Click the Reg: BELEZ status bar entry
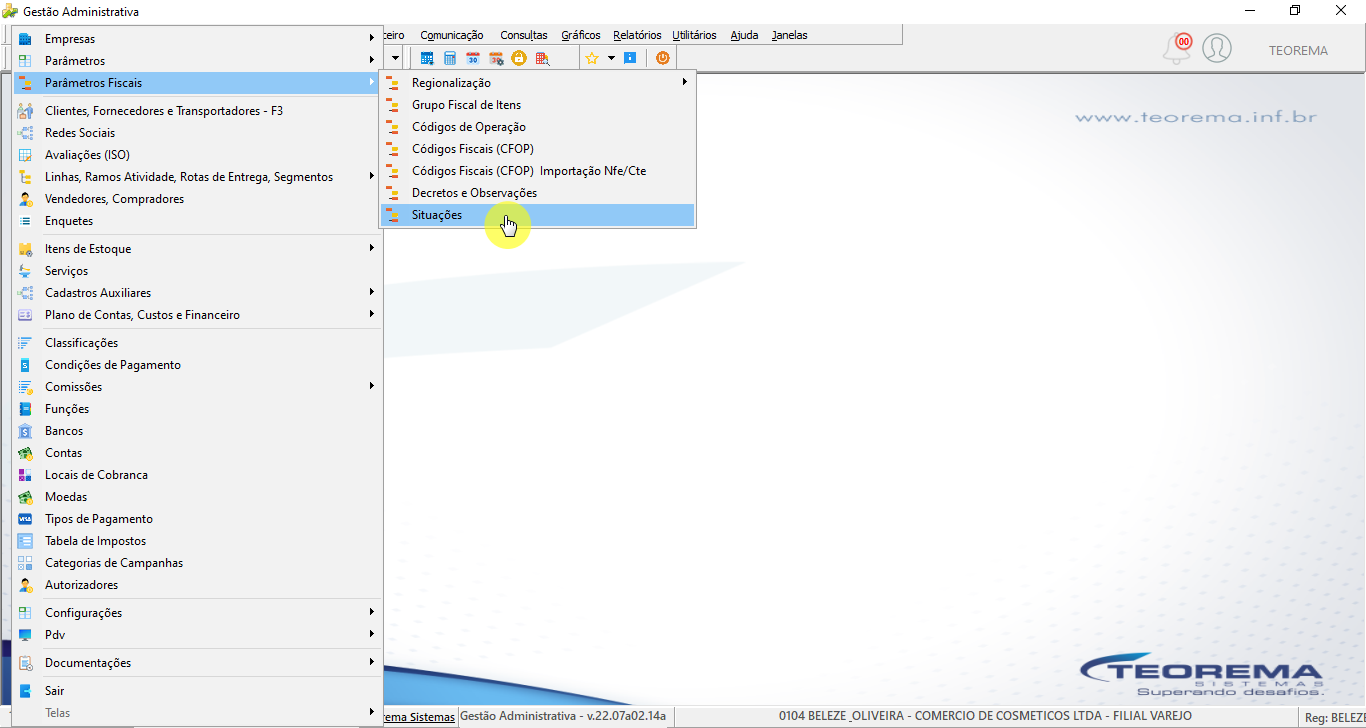1366x728 pixels. click(1334, 717)
